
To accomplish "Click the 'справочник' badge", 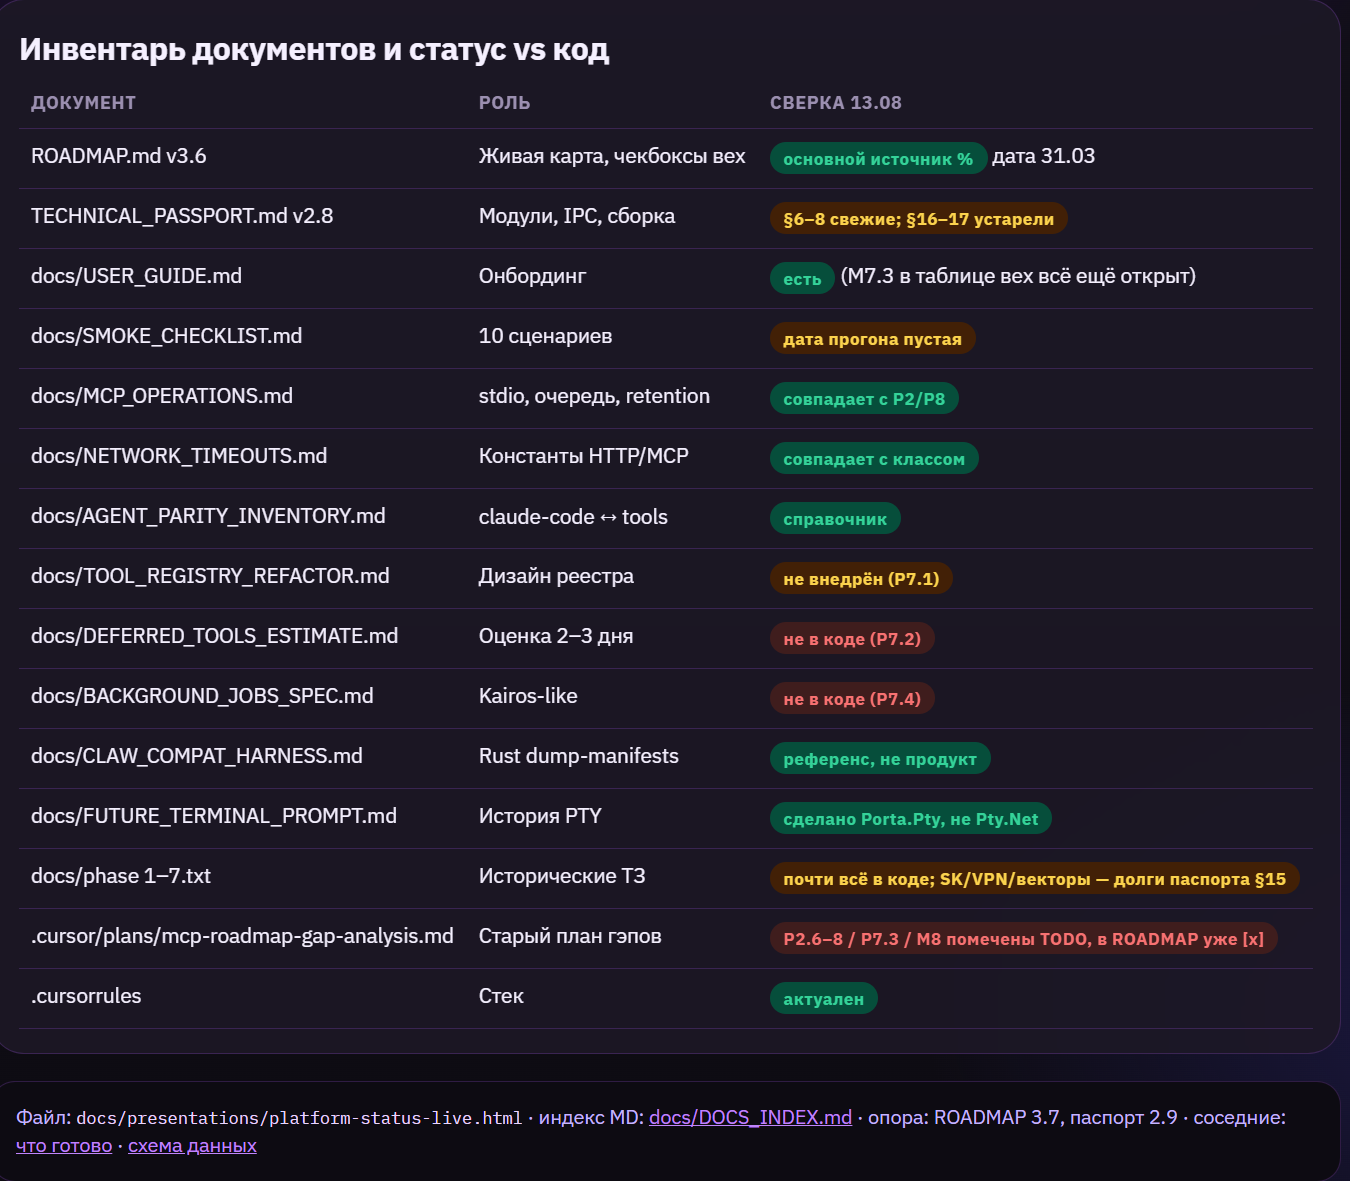I will (x=835, y=518).
